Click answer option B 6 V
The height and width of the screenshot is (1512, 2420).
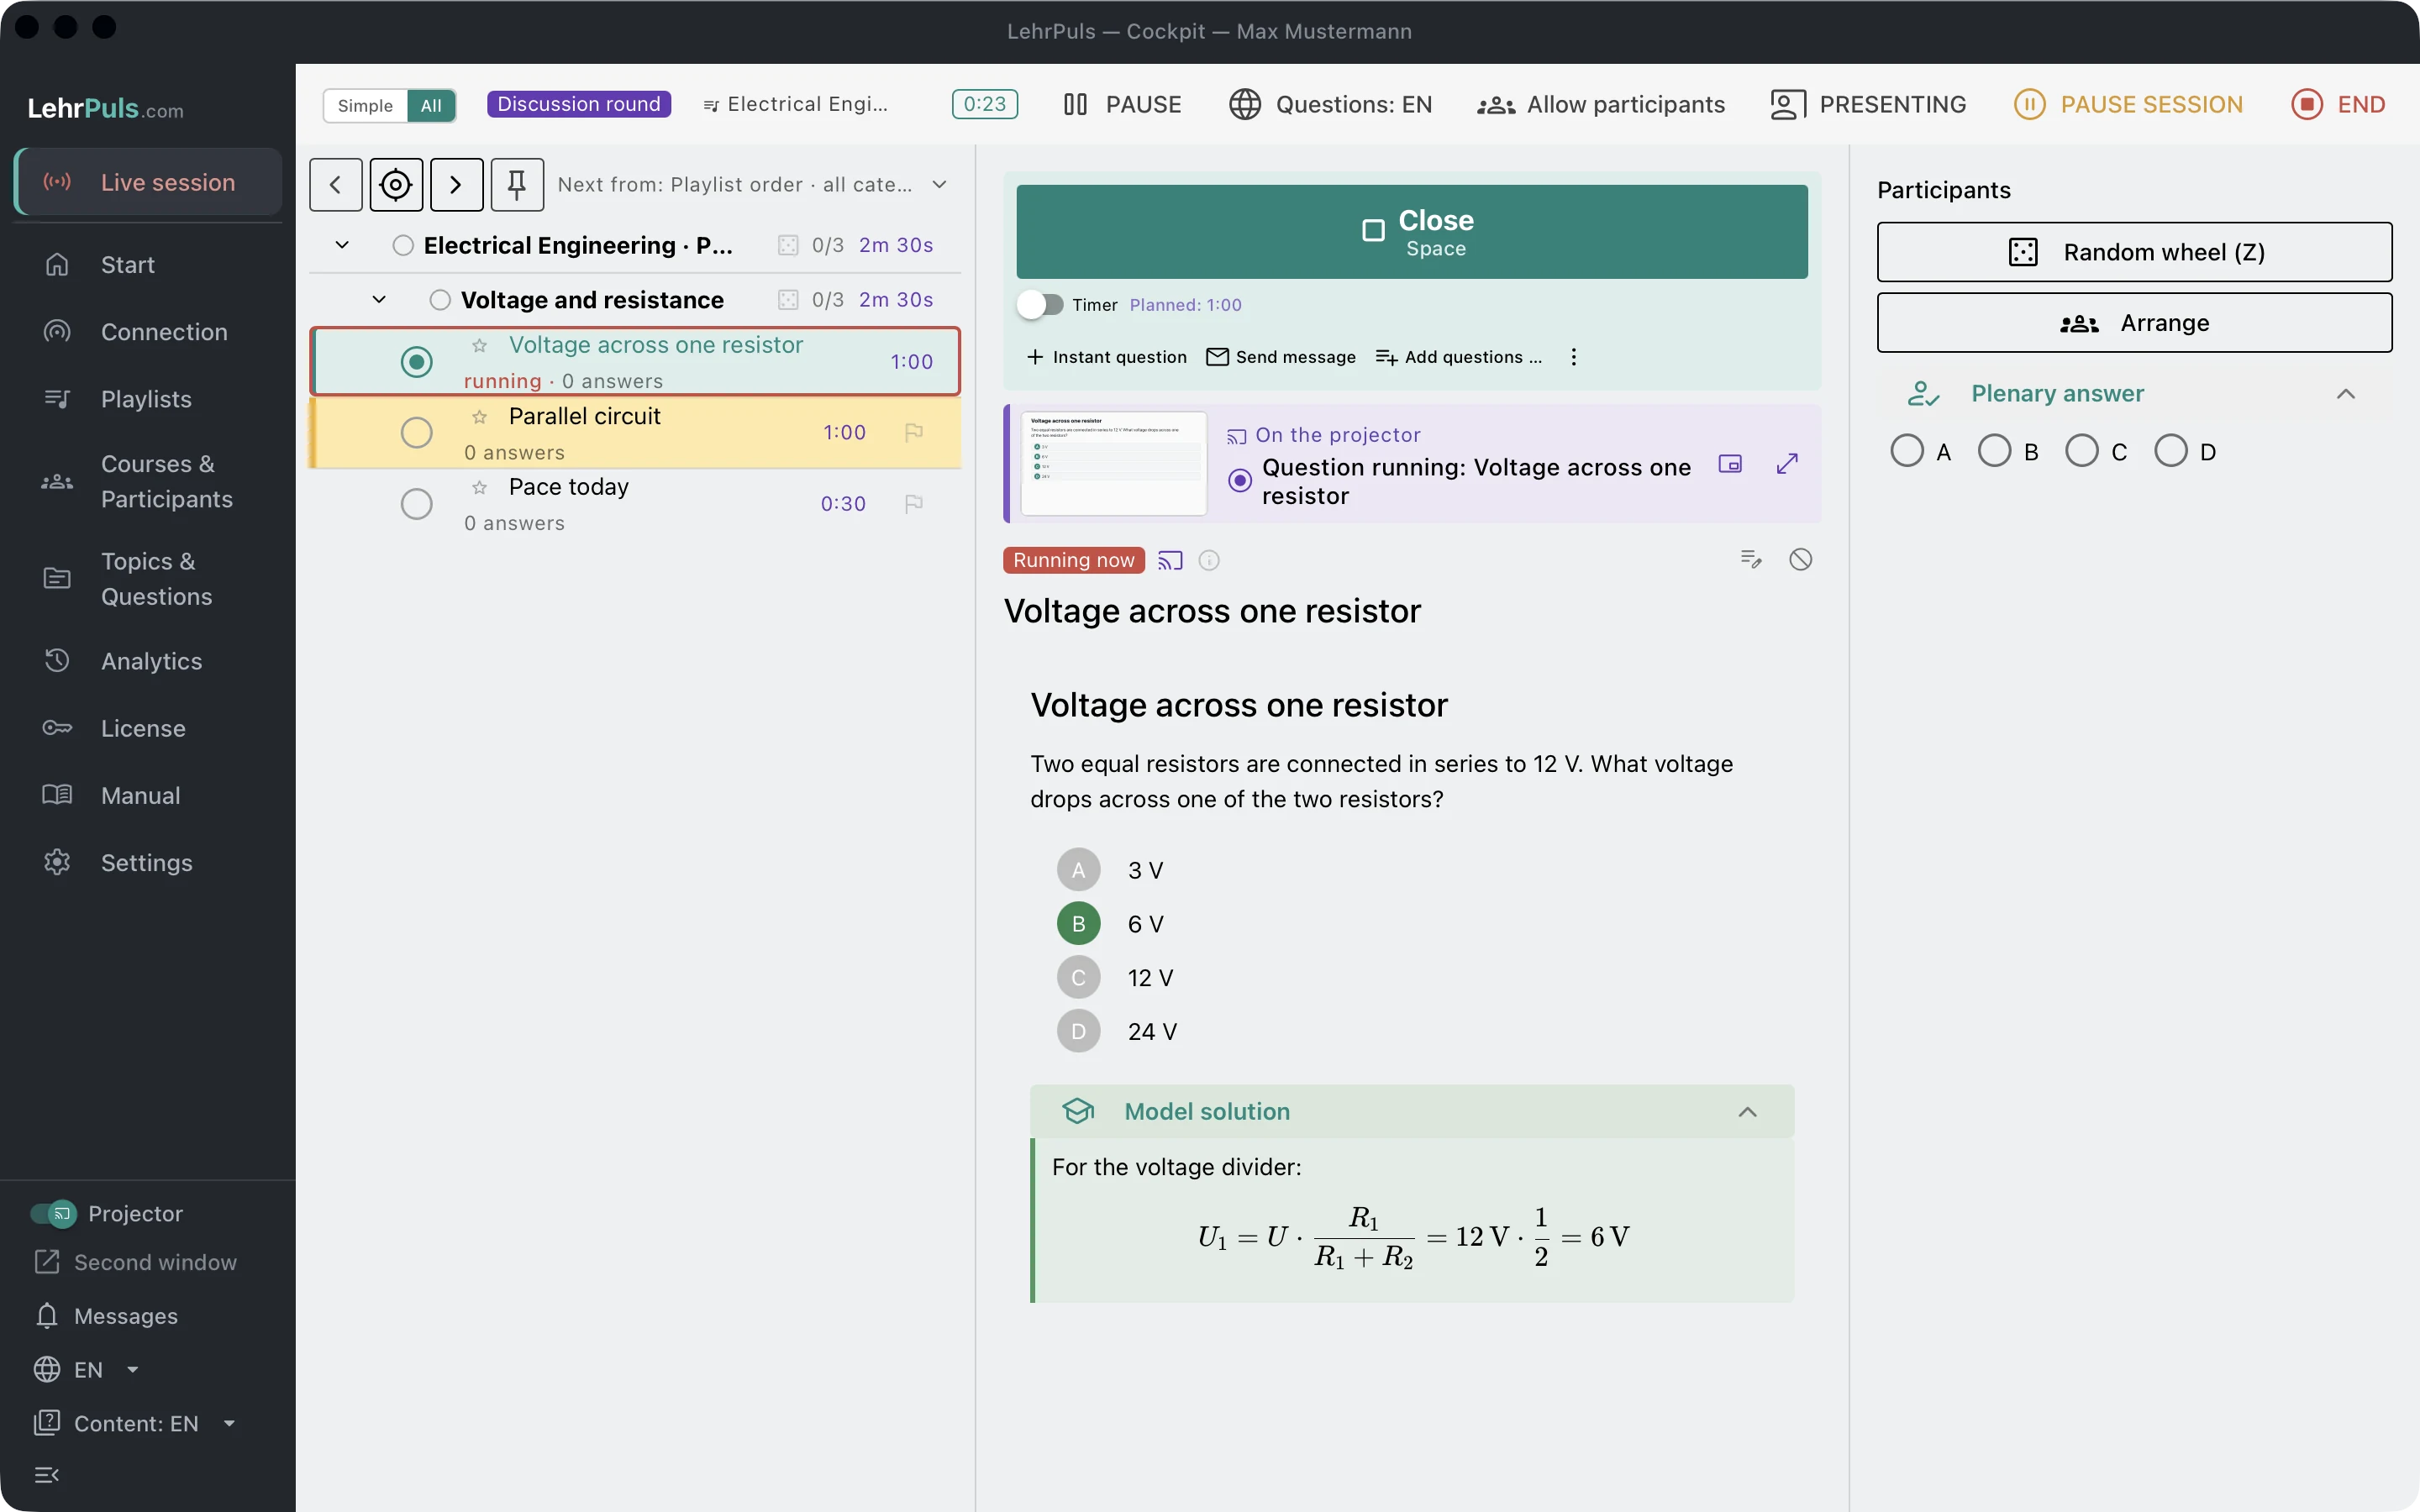tap(1111, 924)
